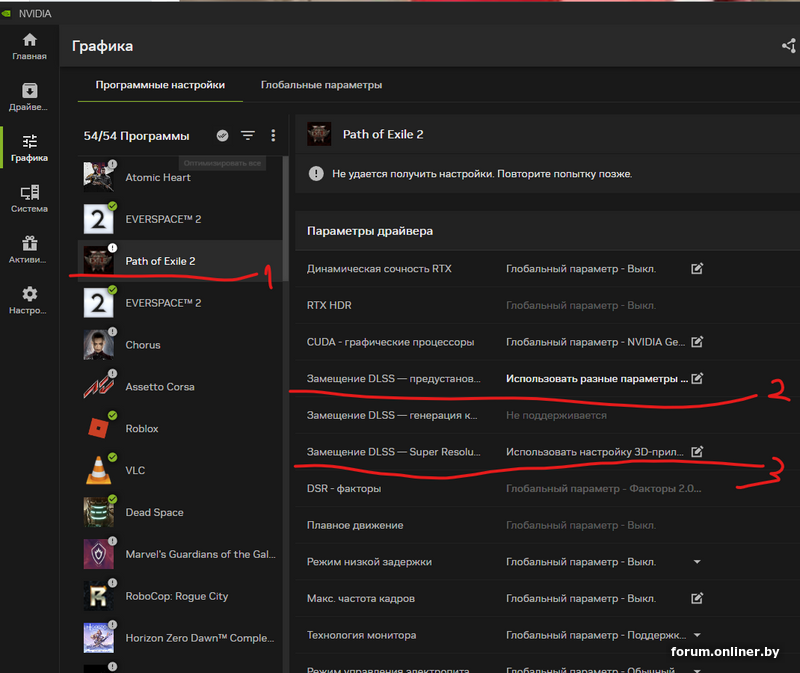Select RoboCop: Rogue City program
Viewport: 800px width, 673px height.
[x=180, y=596]
